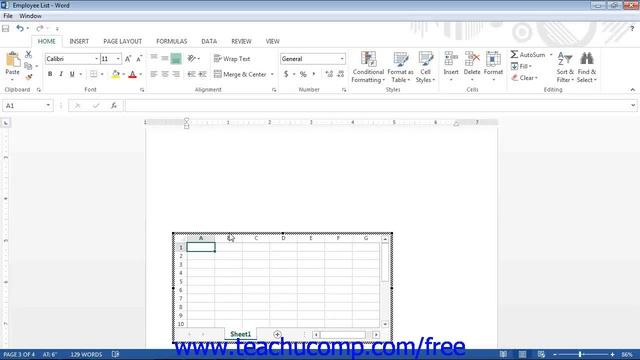Viewport: 640px width, 360px height.
Task: Expand the Merge & Center dropdown arrow
Action: point(272,74)
